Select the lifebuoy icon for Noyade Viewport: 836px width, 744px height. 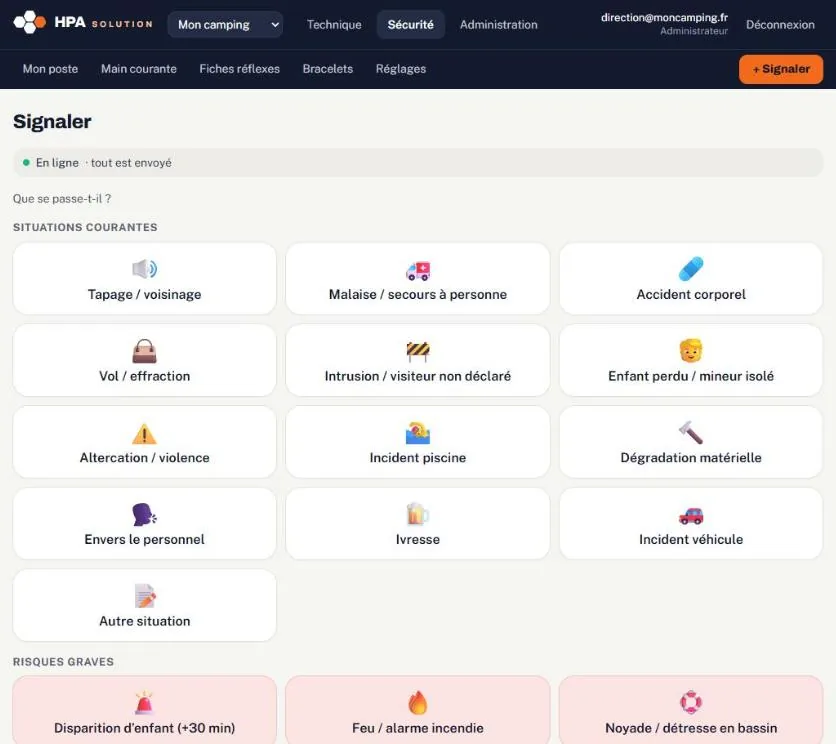coord(691,702)
